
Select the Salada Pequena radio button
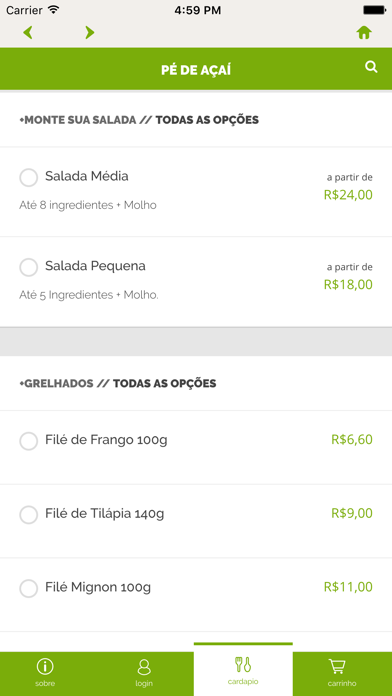pyautogui.click(x=29, y=267)
